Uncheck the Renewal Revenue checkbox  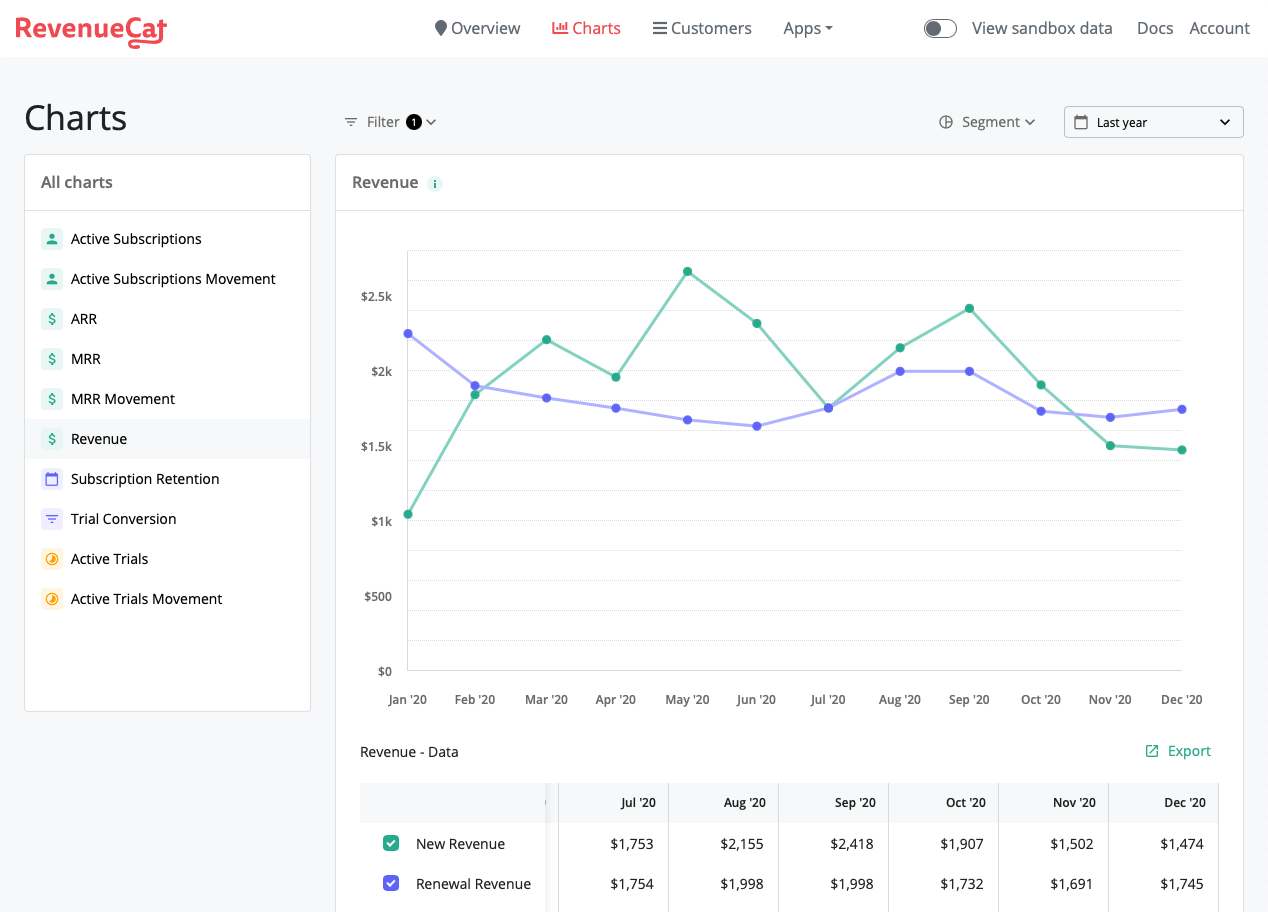point(391,883)
